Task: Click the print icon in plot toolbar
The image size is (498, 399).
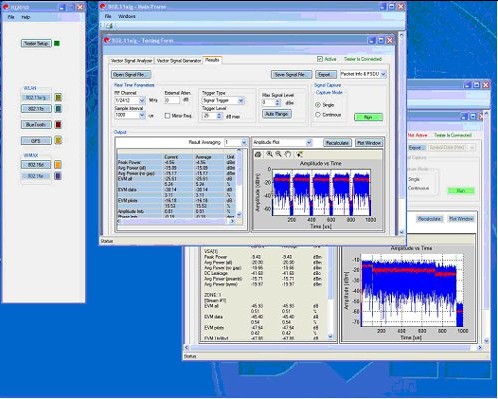Action: [258, 154]
